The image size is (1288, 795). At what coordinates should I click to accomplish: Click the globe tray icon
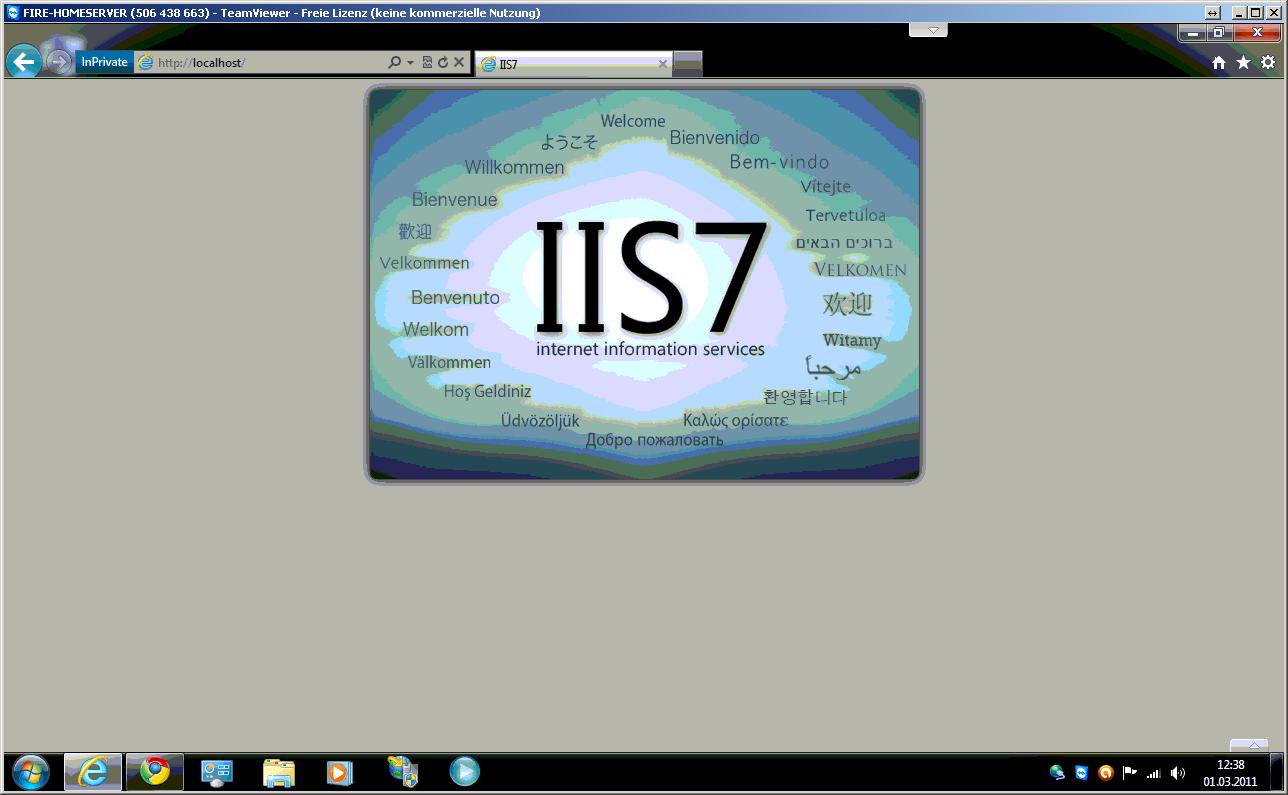tap(1057, 772)
